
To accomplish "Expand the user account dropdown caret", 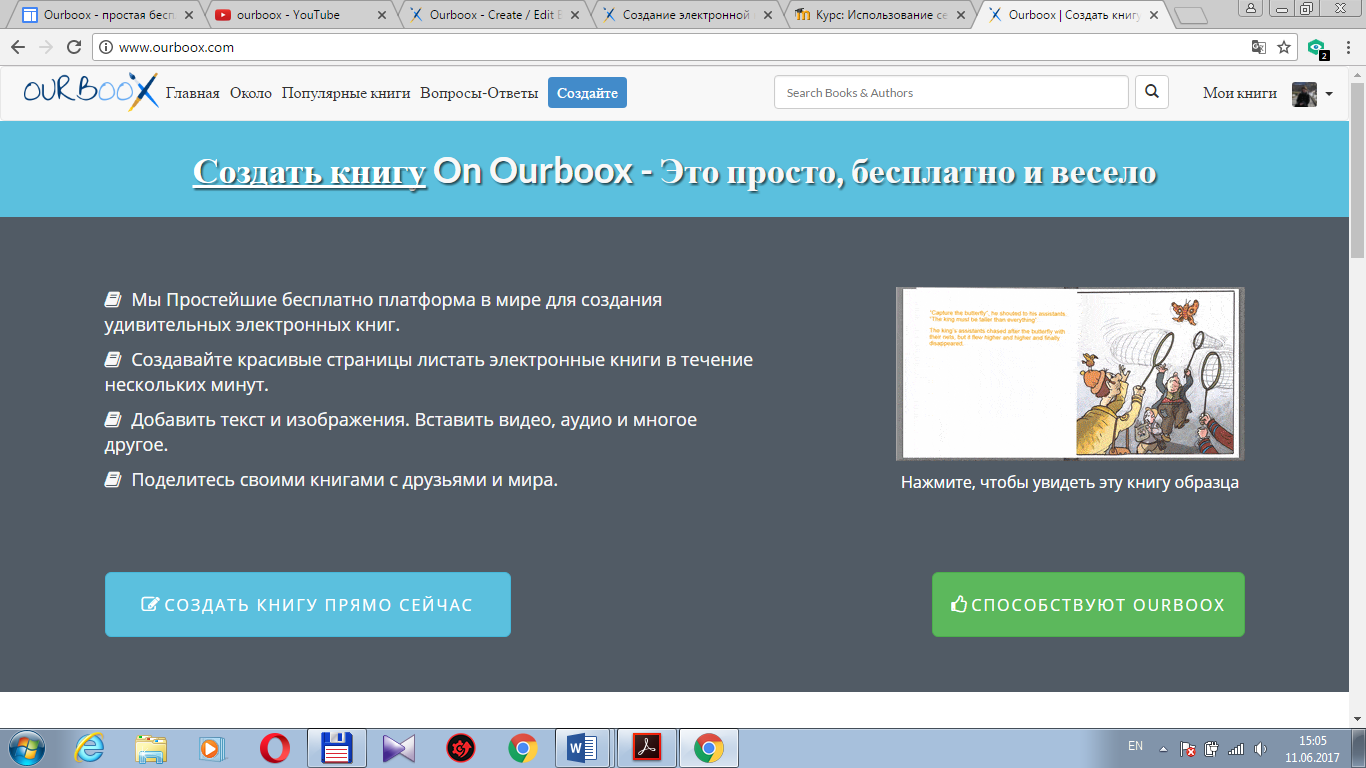I will [1329, 94].
